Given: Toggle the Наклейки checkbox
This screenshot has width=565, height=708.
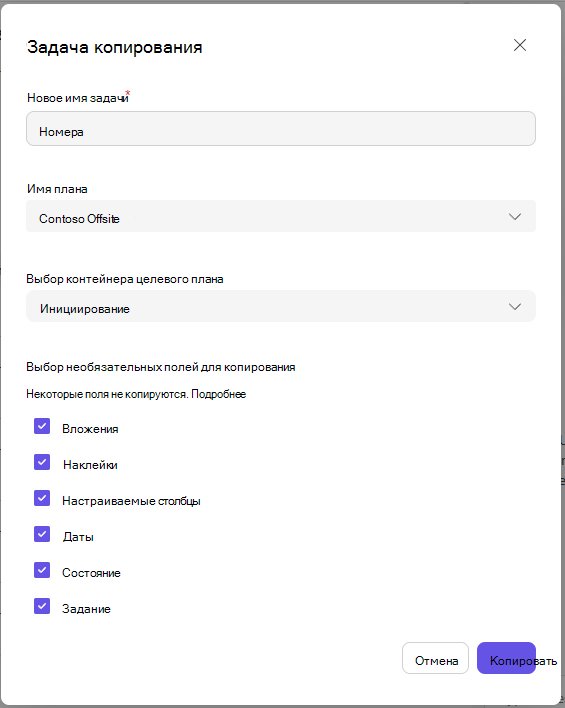Looking at the screenshot, I should pyautogui.click(x=42, y=462).
